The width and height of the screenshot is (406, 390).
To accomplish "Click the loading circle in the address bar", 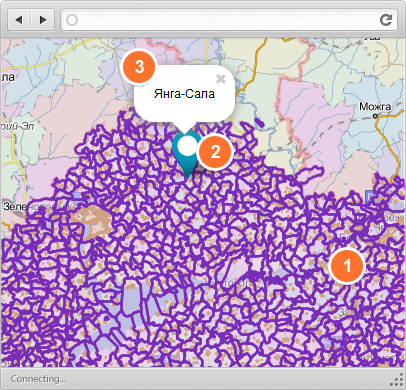I will tap(72, 20).
